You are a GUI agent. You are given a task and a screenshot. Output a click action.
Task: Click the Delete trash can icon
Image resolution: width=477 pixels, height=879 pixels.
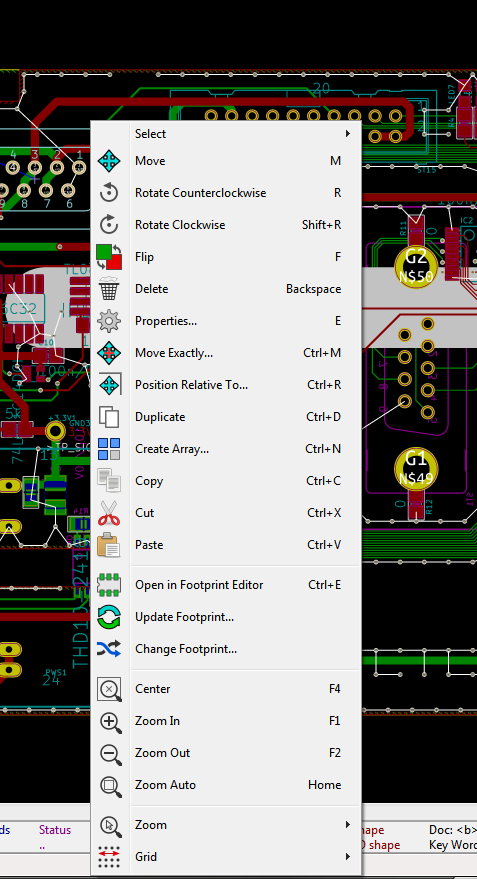click(109, 289)
